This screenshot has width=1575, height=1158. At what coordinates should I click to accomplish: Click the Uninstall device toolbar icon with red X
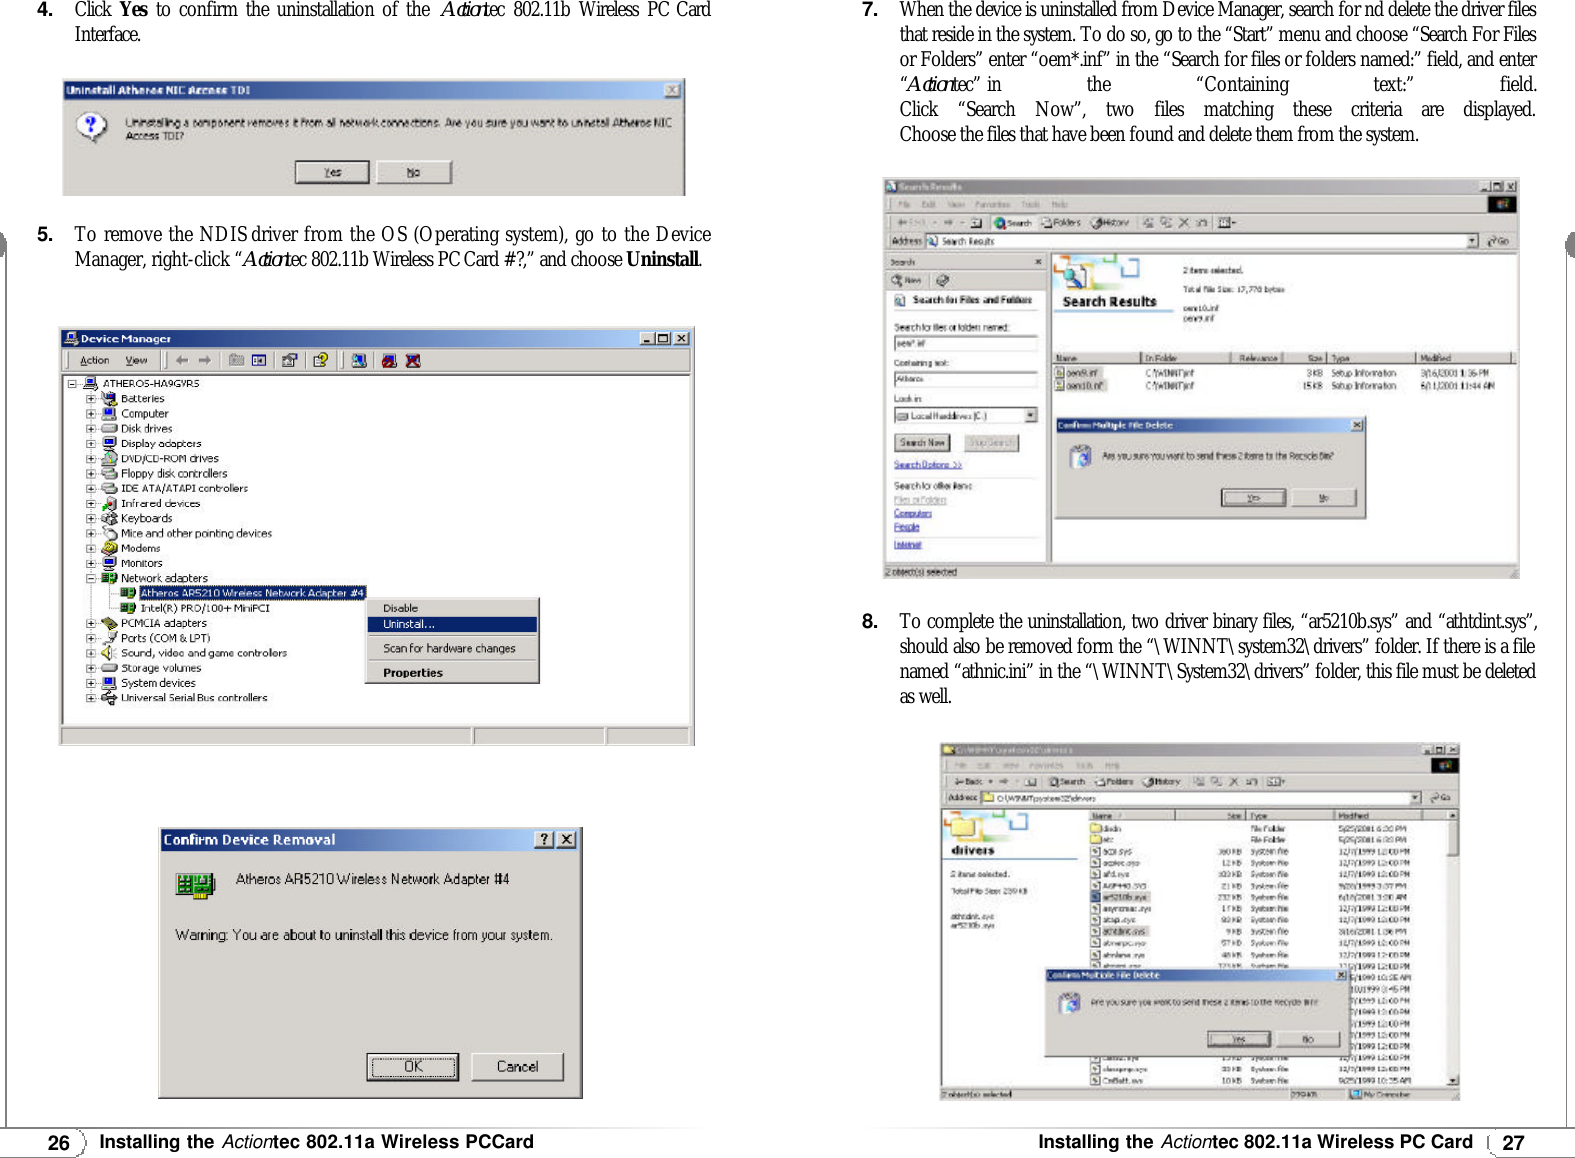point(413,360)
